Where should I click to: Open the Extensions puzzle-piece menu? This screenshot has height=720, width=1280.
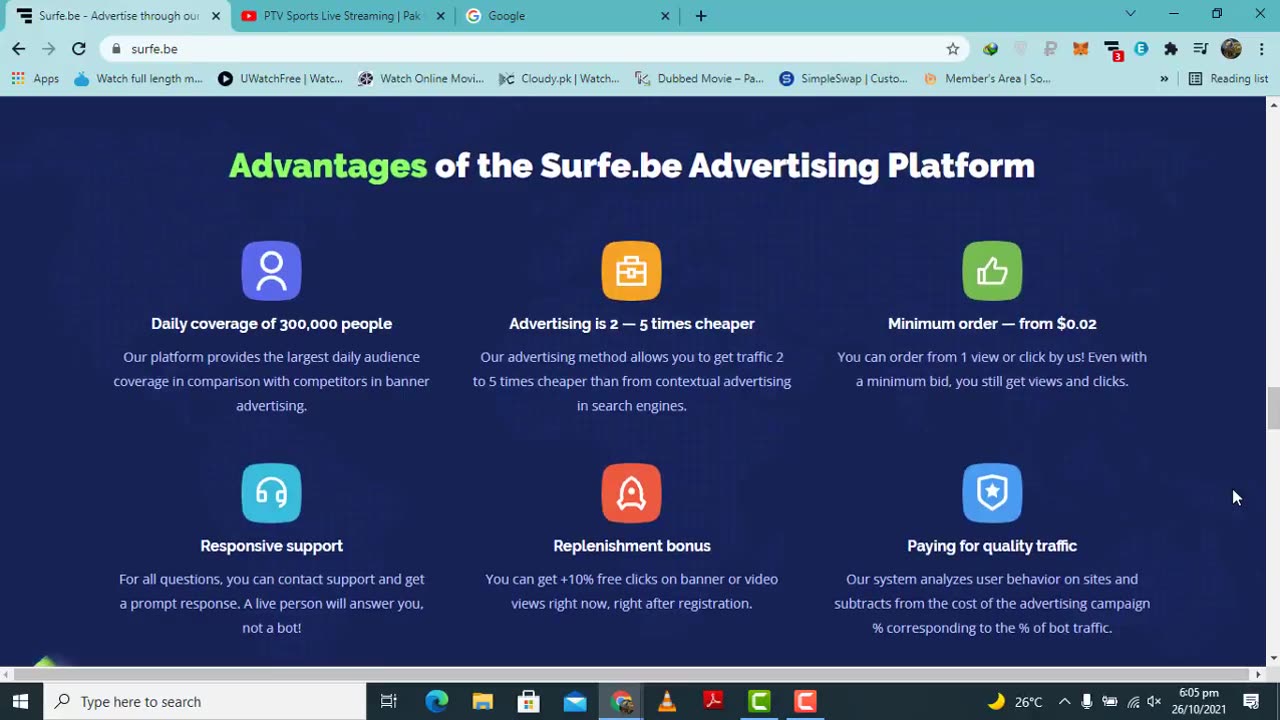tap(1170, 48)
